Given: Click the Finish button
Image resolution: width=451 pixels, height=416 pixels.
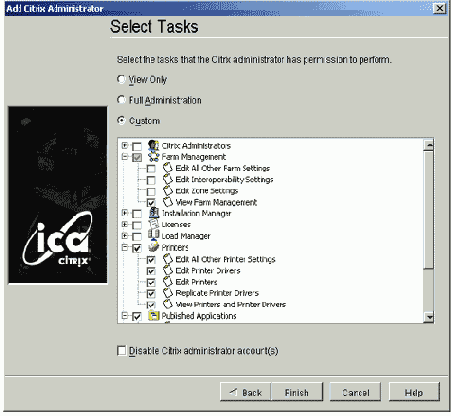Looking at the screenshot, I should pos(297,392).
